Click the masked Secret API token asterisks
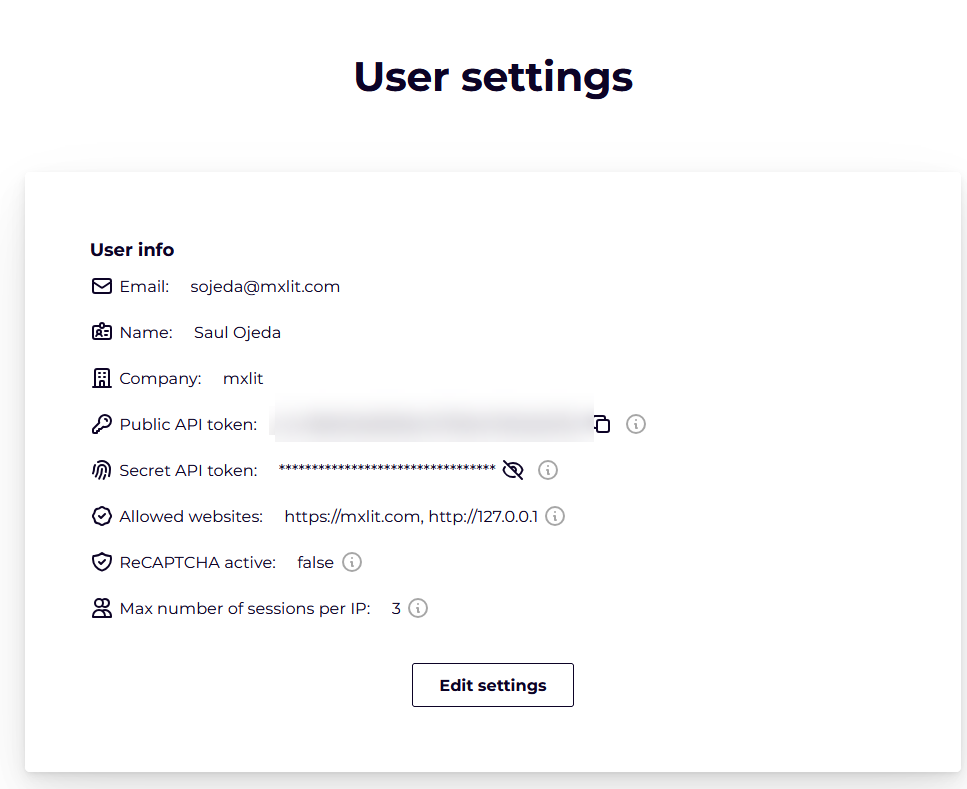The image size is (967, 789). (386, 469)
